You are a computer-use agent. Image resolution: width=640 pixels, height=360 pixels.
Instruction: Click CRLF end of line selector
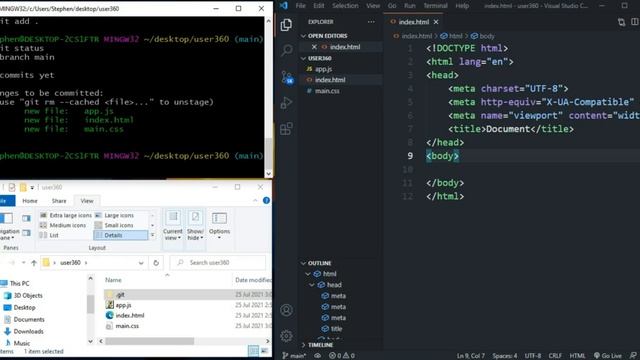pyautogui.click(x=555, y=356)
